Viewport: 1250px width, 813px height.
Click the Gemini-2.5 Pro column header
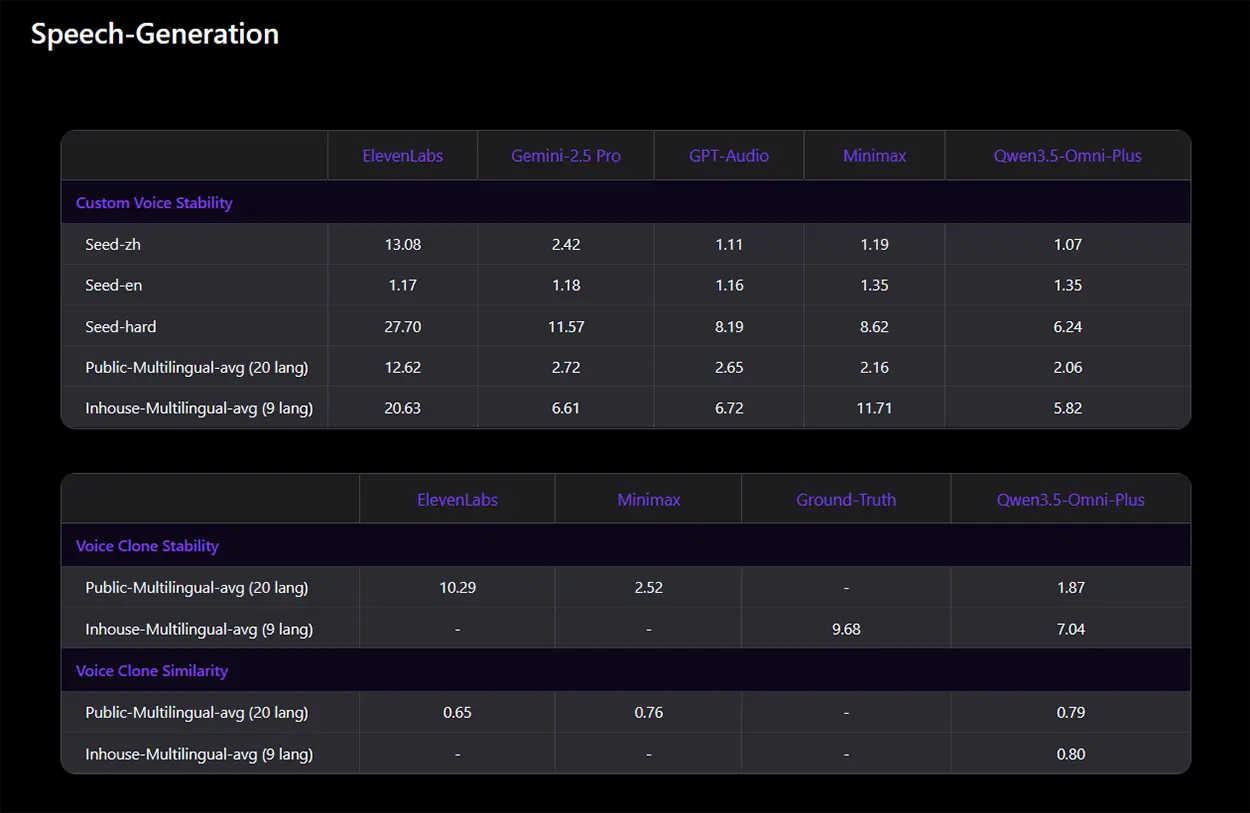tap(565, 156)
